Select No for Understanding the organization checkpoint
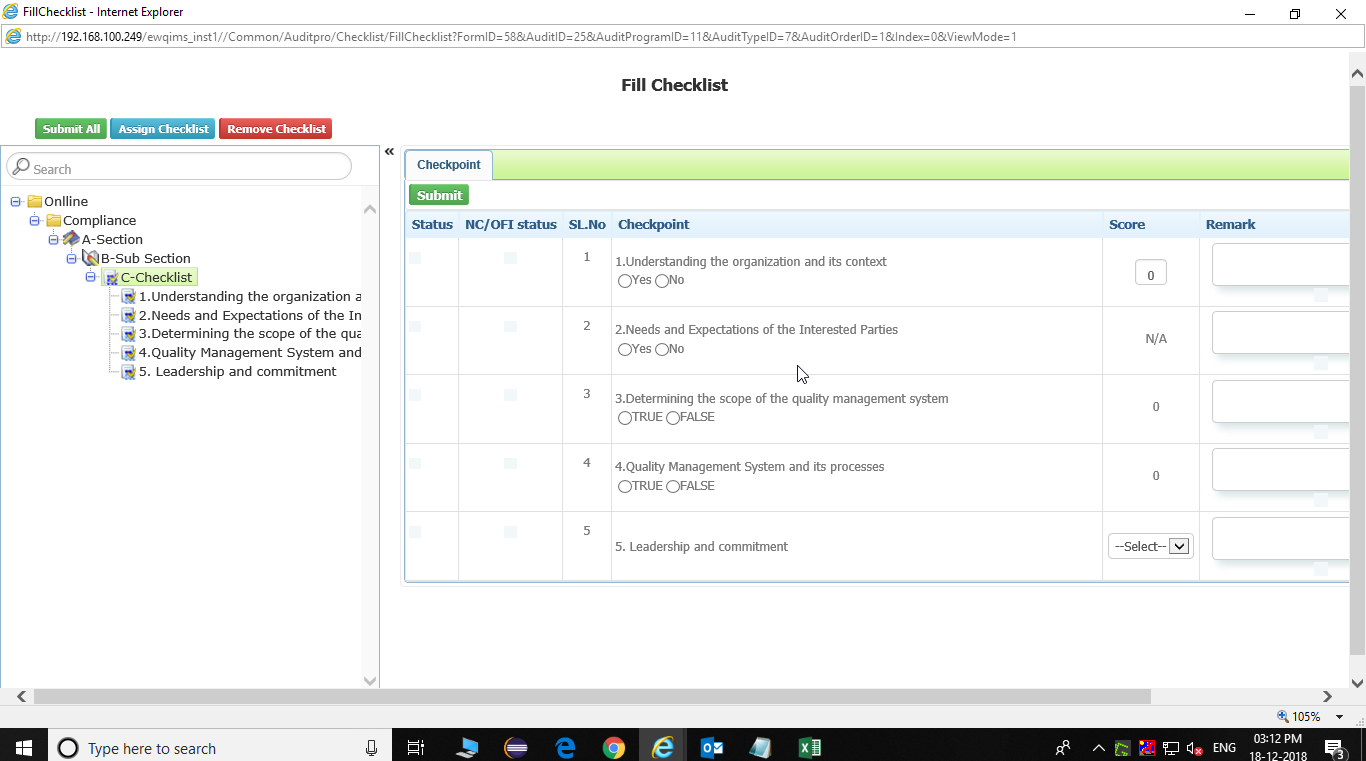 [662, 281]
